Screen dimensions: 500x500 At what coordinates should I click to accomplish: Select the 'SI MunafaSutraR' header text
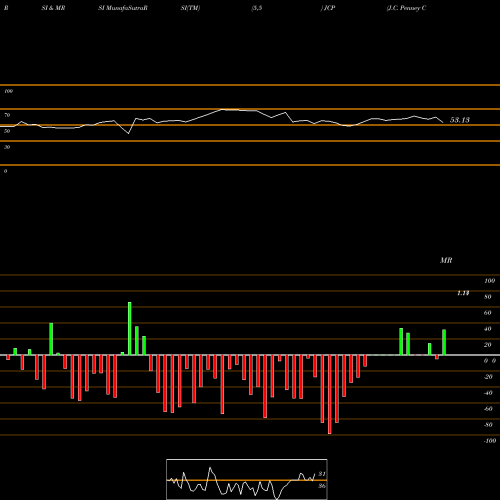click(x=123, y=8)
